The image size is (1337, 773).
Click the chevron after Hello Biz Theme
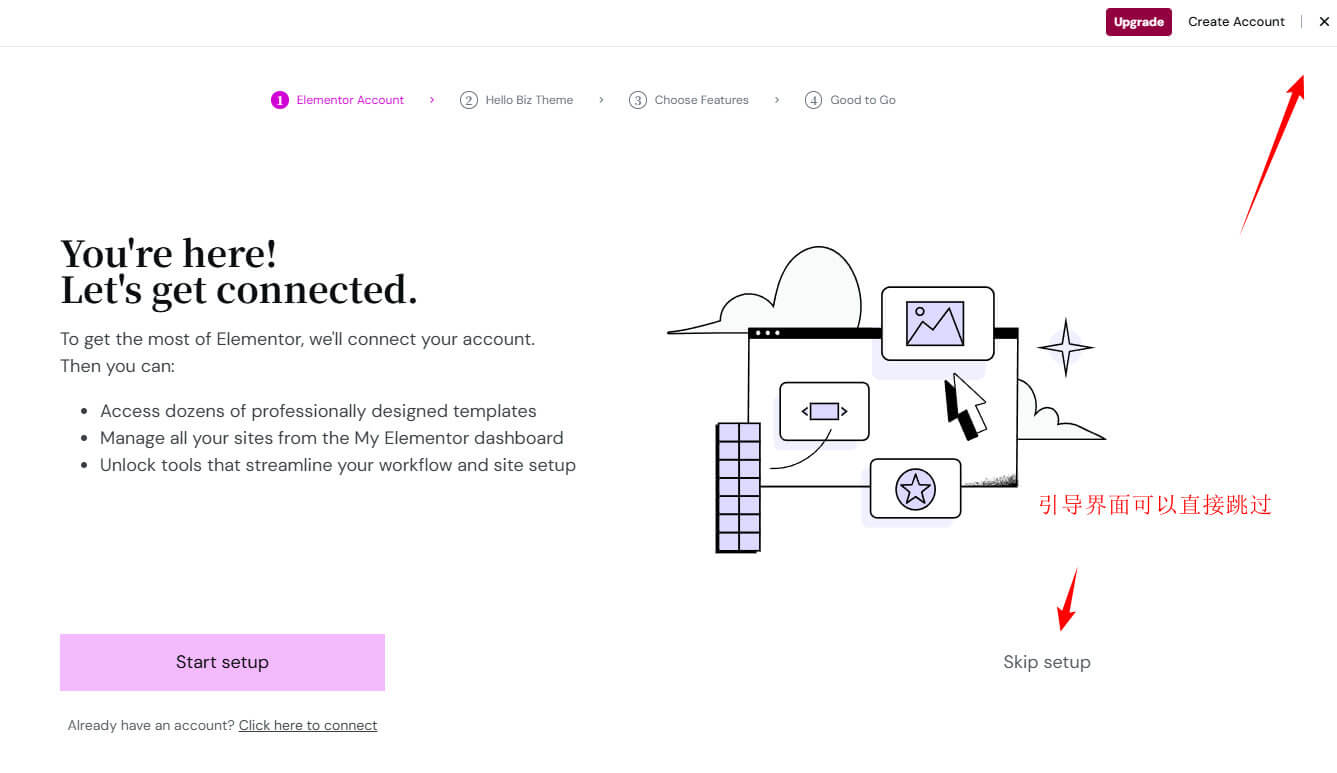coord(601,100)
